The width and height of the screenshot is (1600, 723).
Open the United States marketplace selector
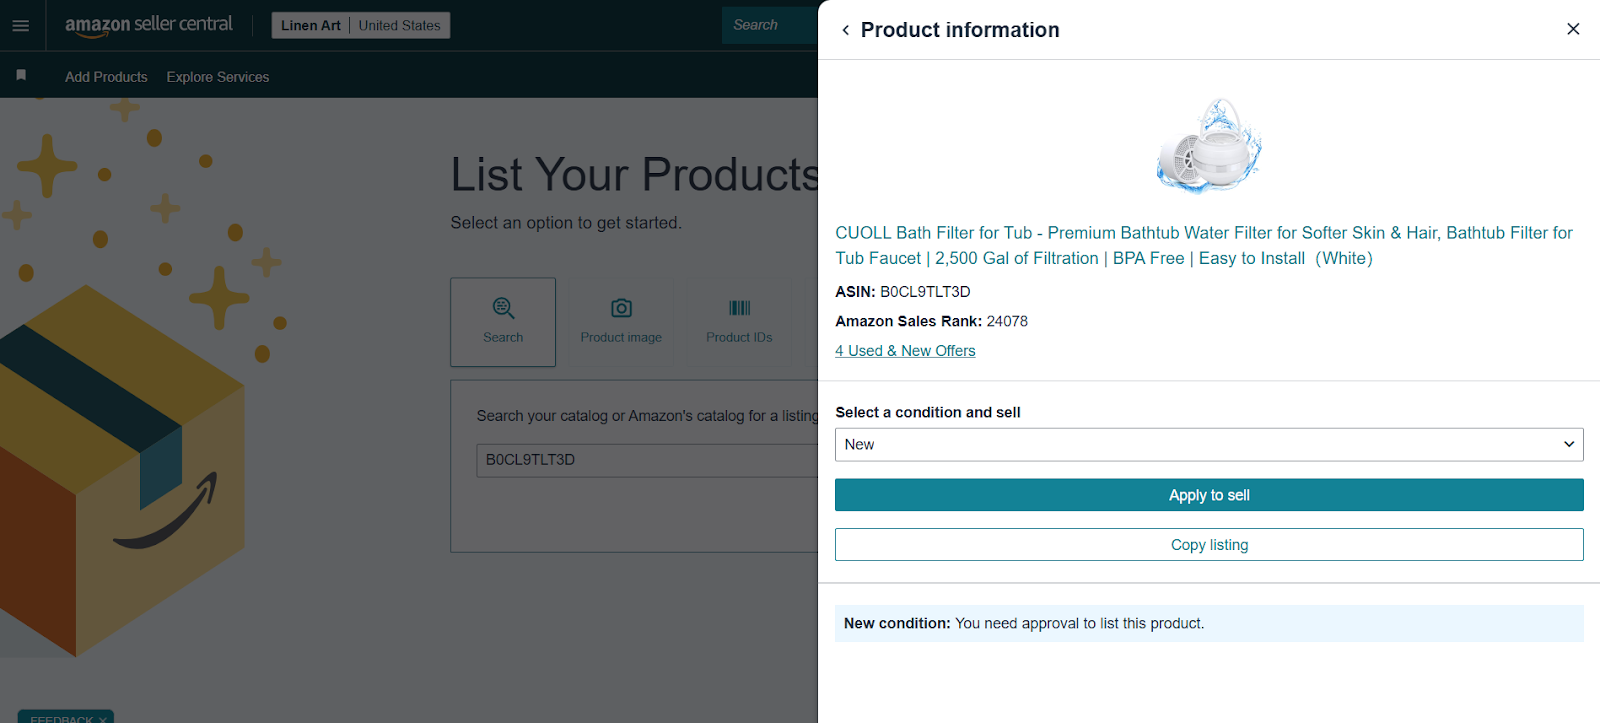399,24
